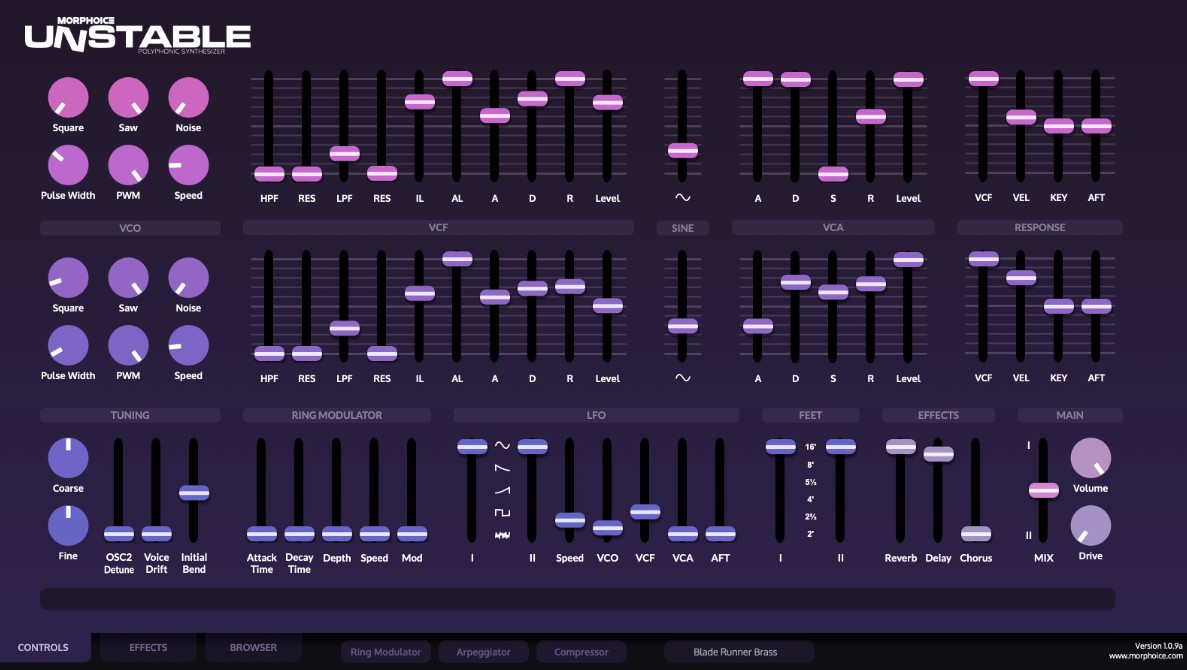
Task: Select the ramp waveform in the LFO shape list
Action: tap(502, 491)
